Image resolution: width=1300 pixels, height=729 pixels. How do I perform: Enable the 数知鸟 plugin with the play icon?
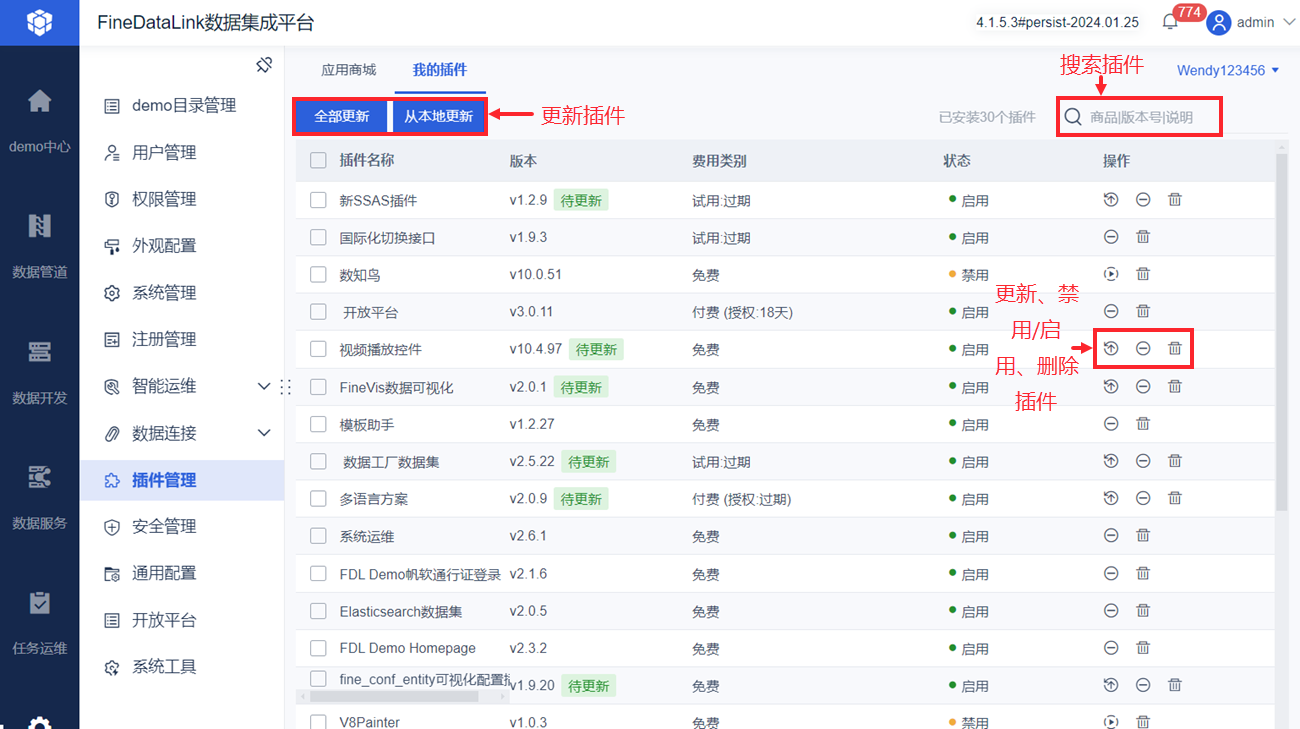pos(1111,274)
